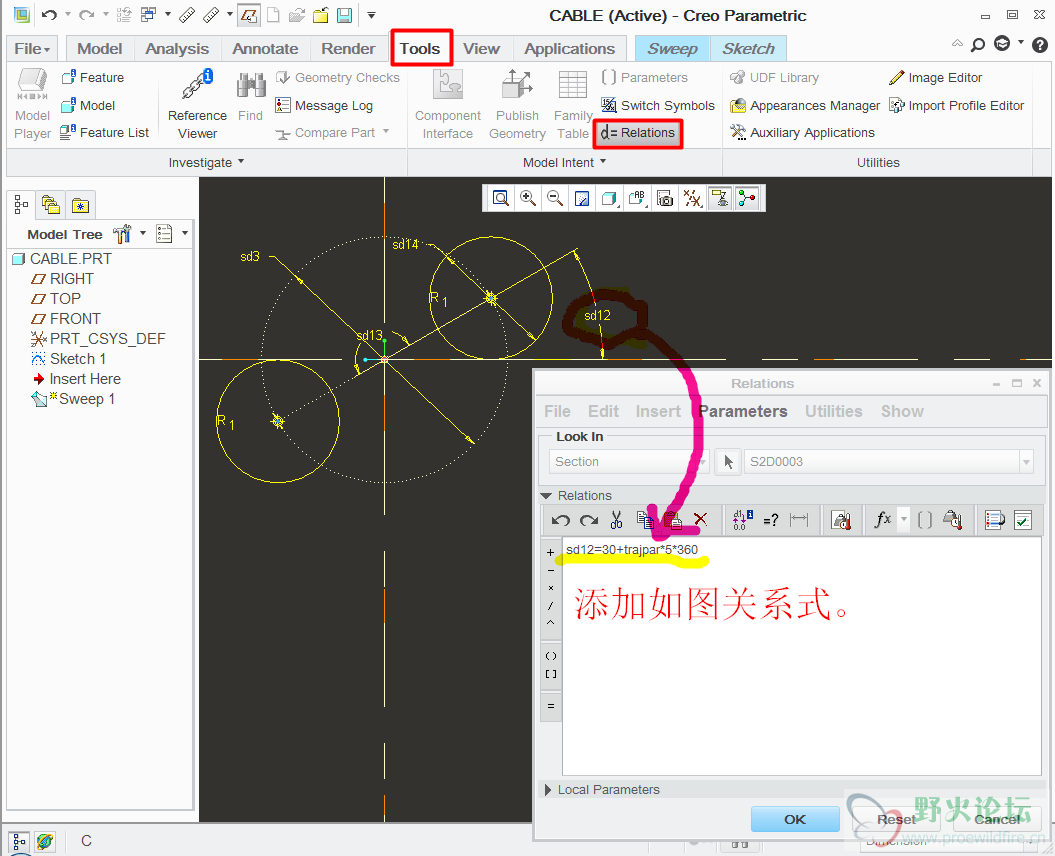
Task: Open the Parameters menu in Relations dialog
Action: coord(743,411)
